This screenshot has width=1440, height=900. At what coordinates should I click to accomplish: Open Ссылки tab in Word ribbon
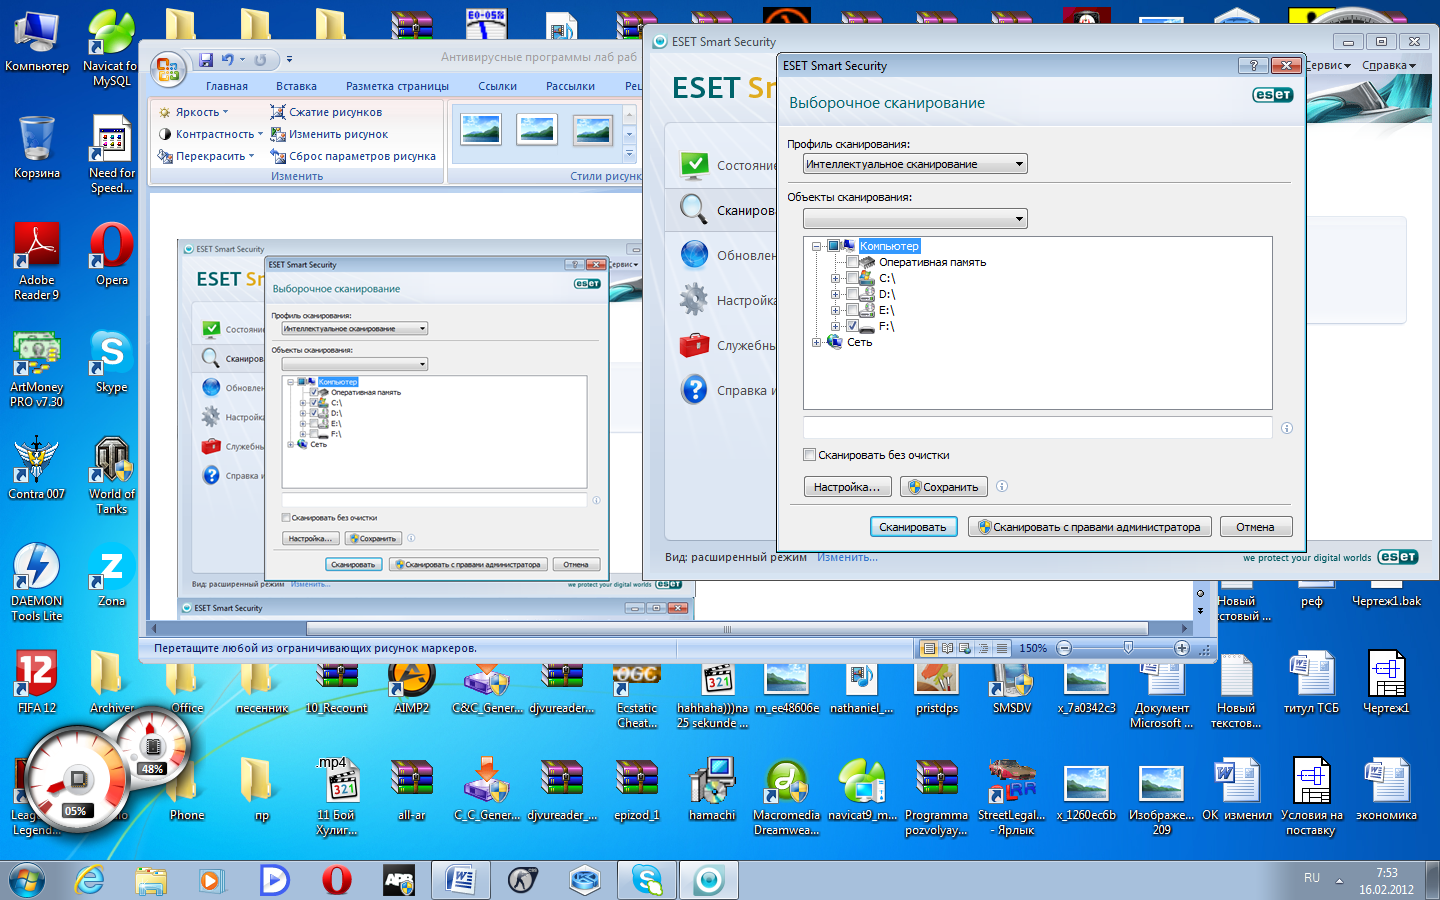[x=497, y=86]
